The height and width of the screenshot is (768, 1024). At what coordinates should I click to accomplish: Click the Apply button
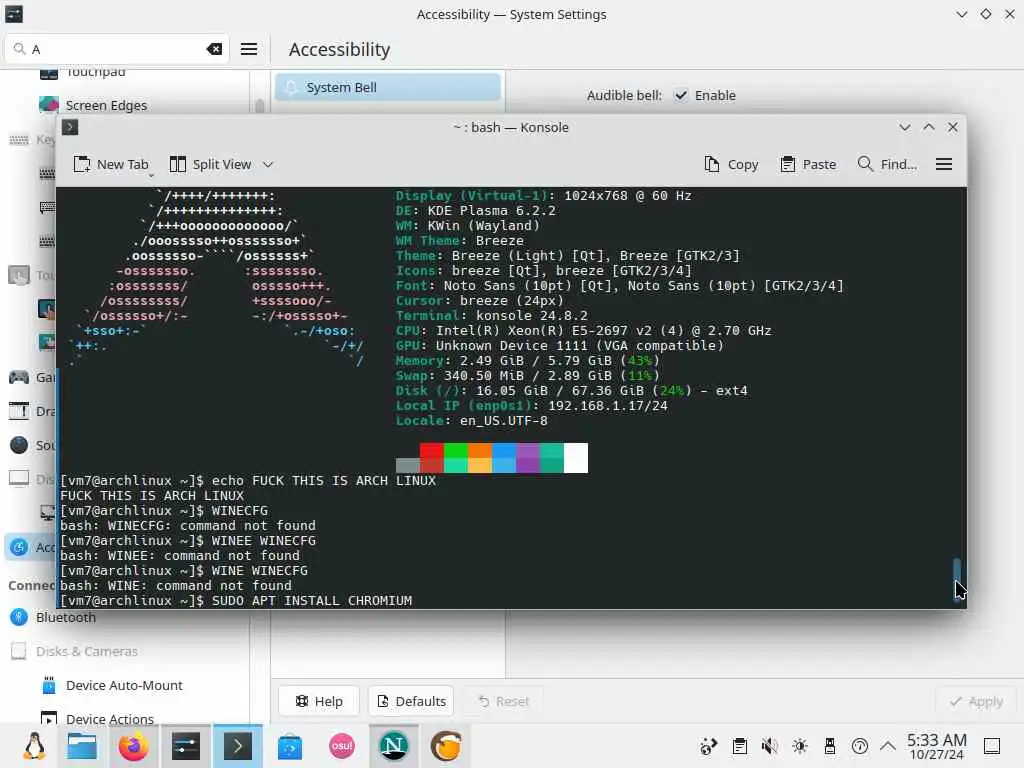976,701
